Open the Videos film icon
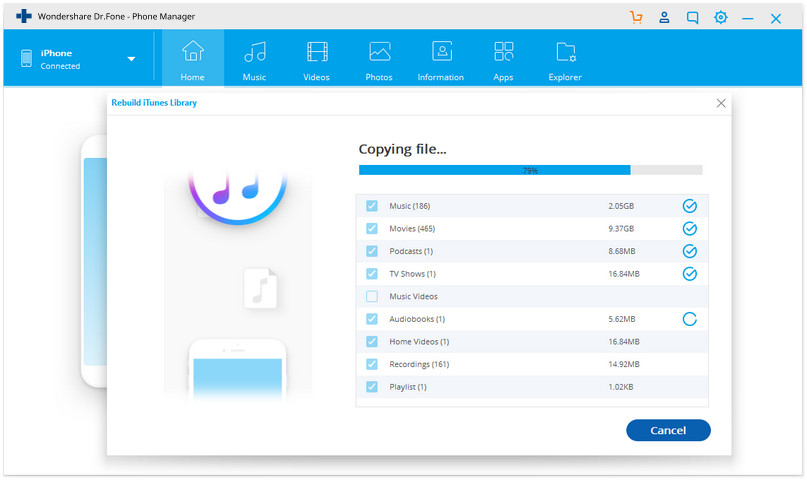 click(317, 52)
